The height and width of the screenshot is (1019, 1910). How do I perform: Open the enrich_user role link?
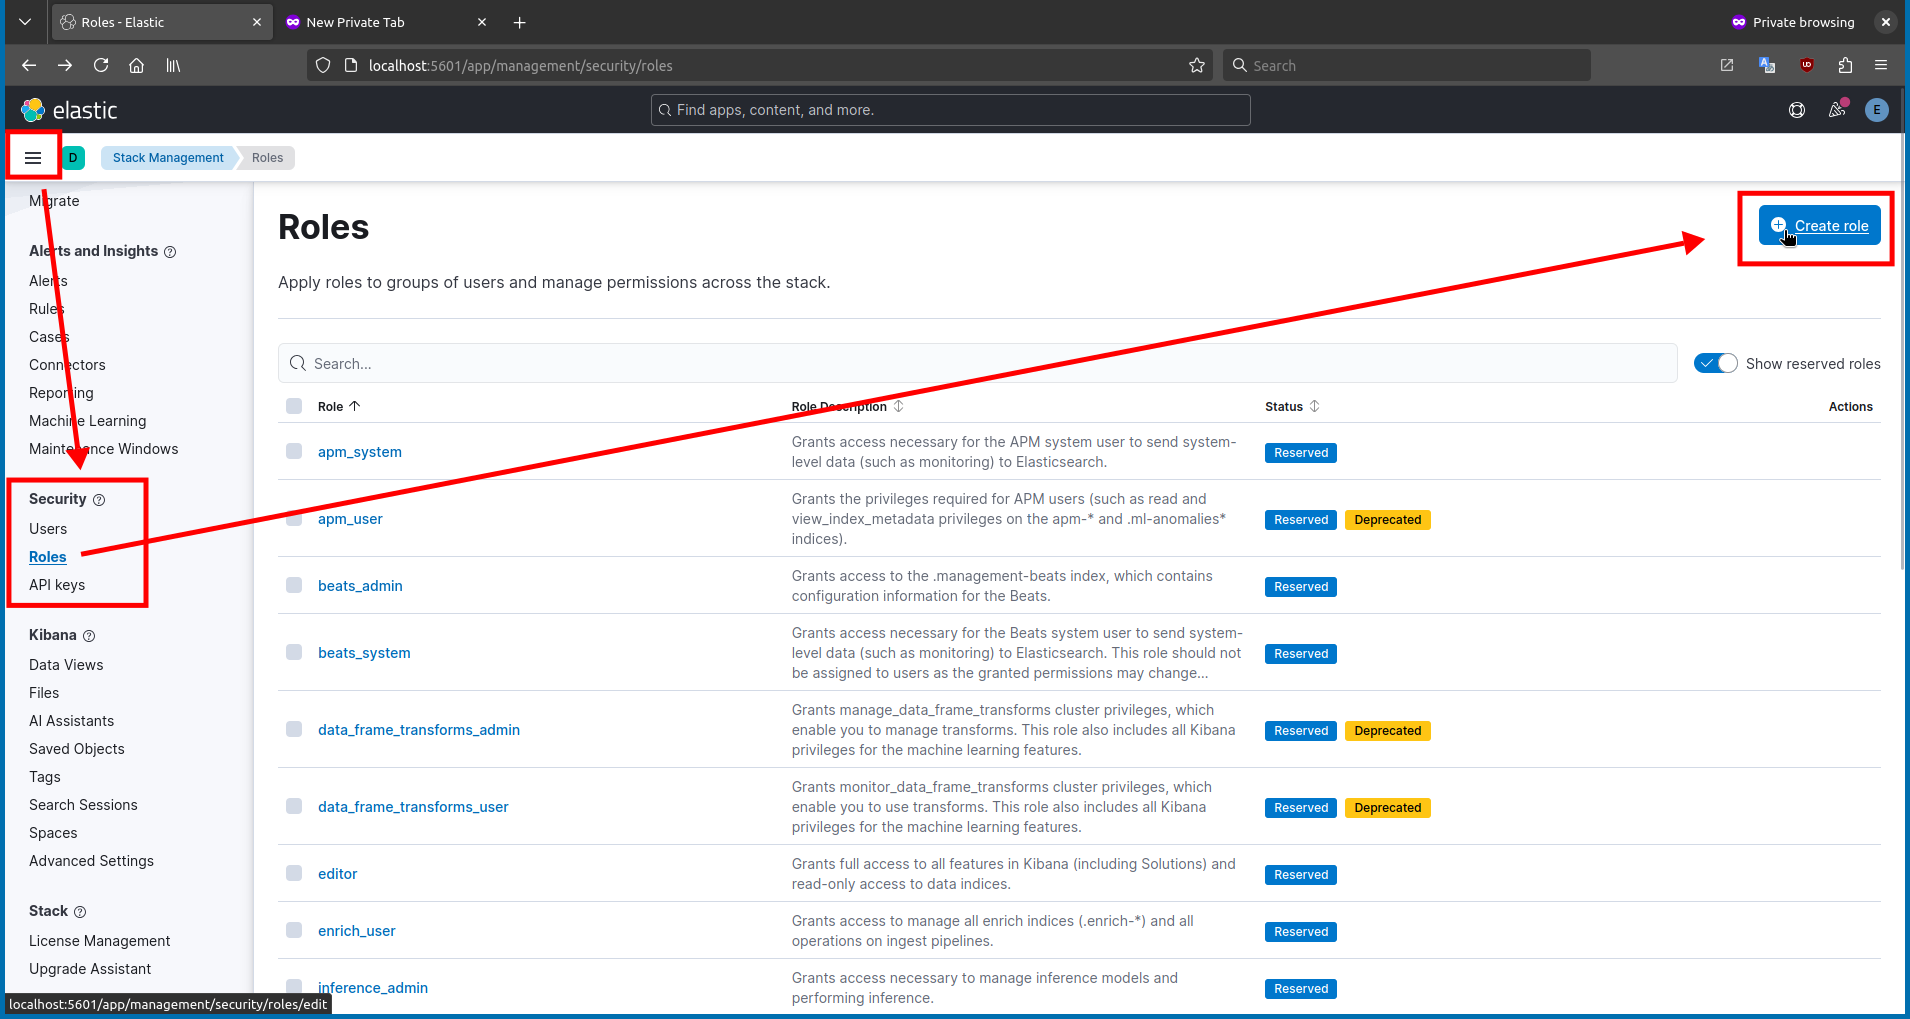[x=357, y=931]
